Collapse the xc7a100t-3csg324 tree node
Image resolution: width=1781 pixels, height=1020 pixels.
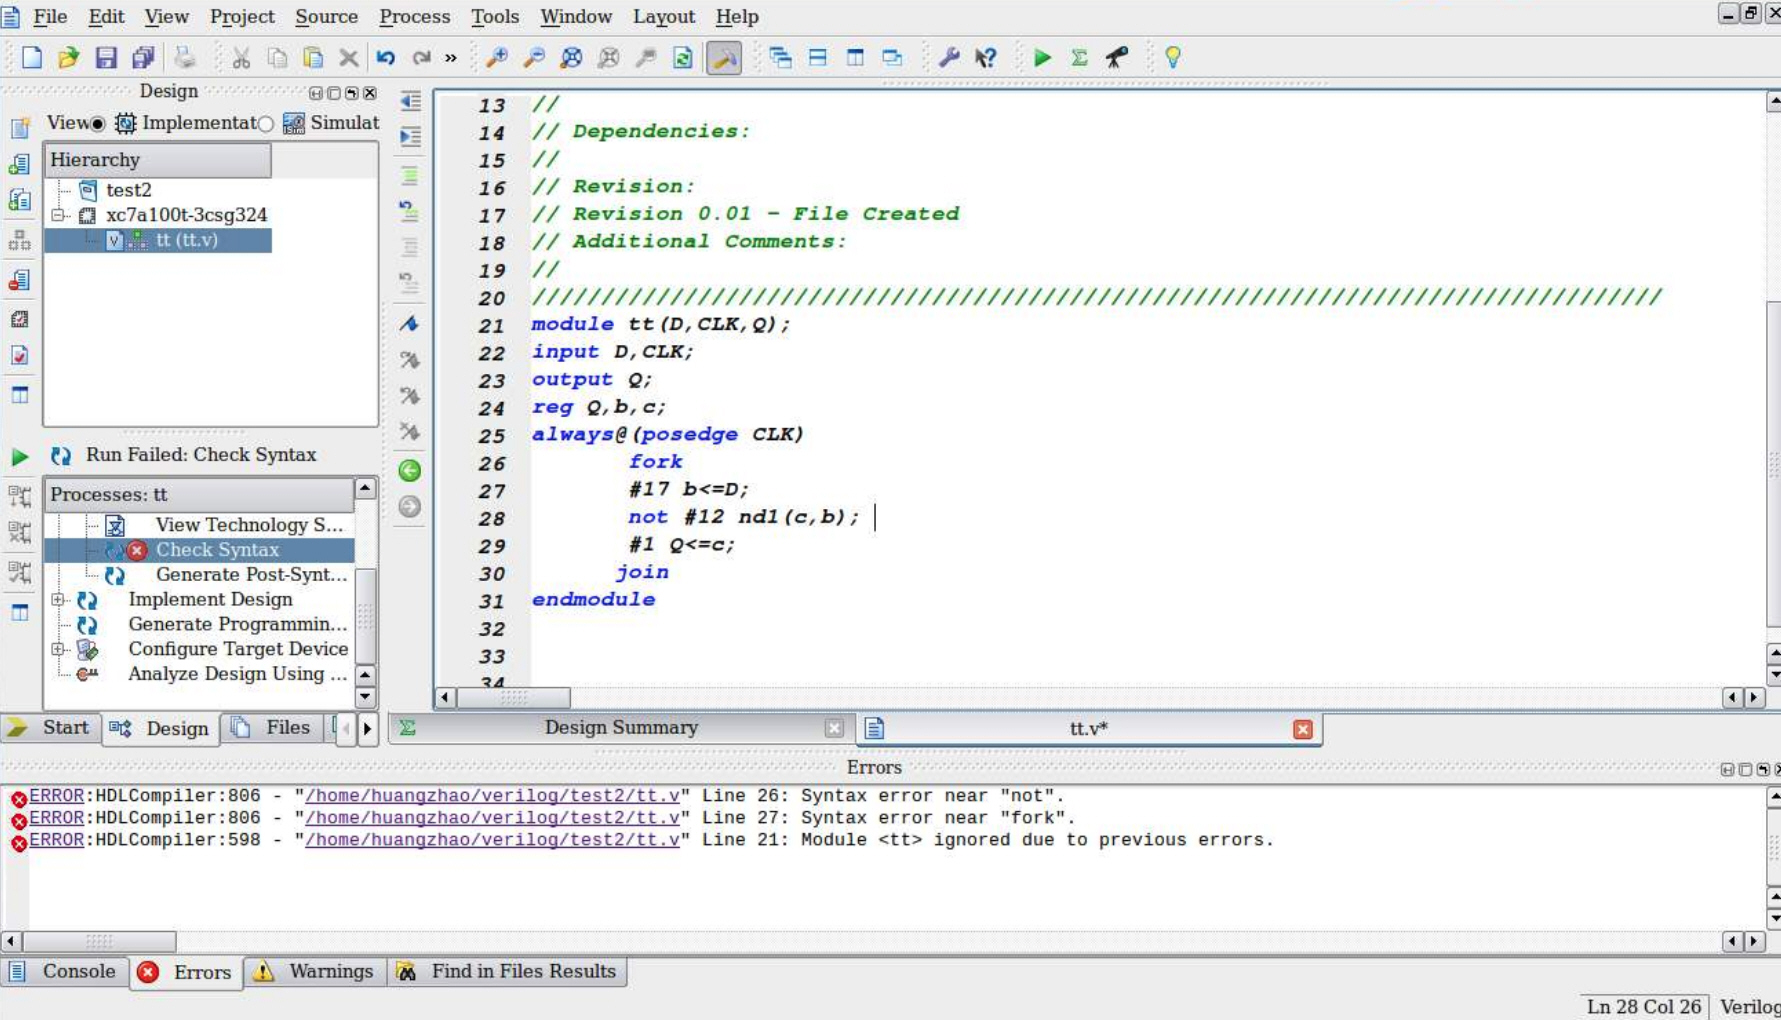[59, 215]
